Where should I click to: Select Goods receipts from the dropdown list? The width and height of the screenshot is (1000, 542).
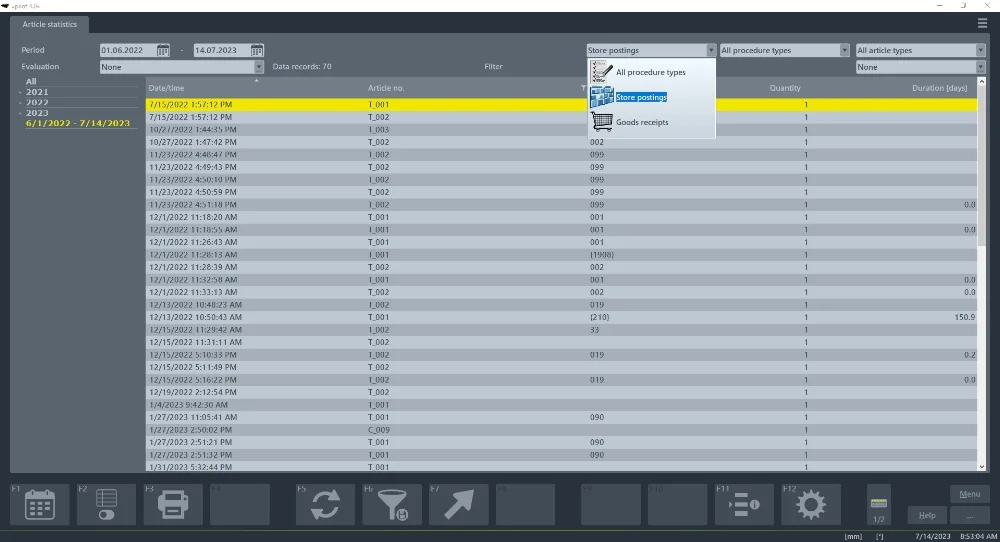point(642,122)
